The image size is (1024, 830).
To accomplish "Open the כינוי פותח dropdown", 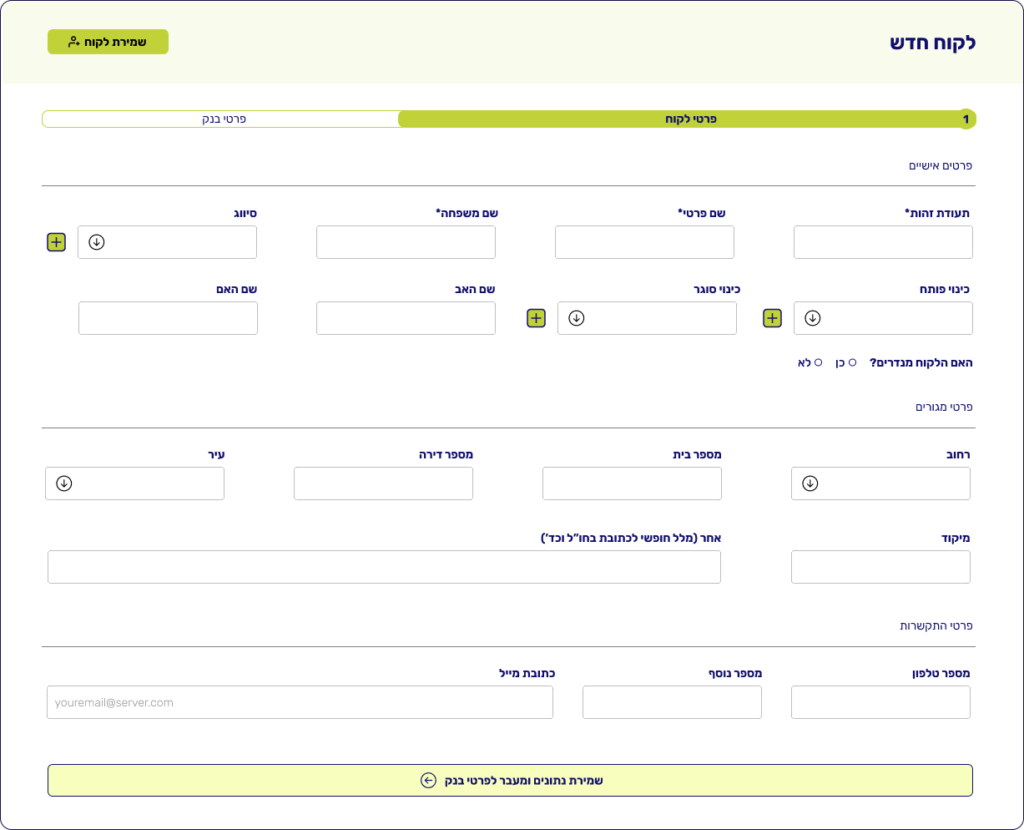I will 883,318.
